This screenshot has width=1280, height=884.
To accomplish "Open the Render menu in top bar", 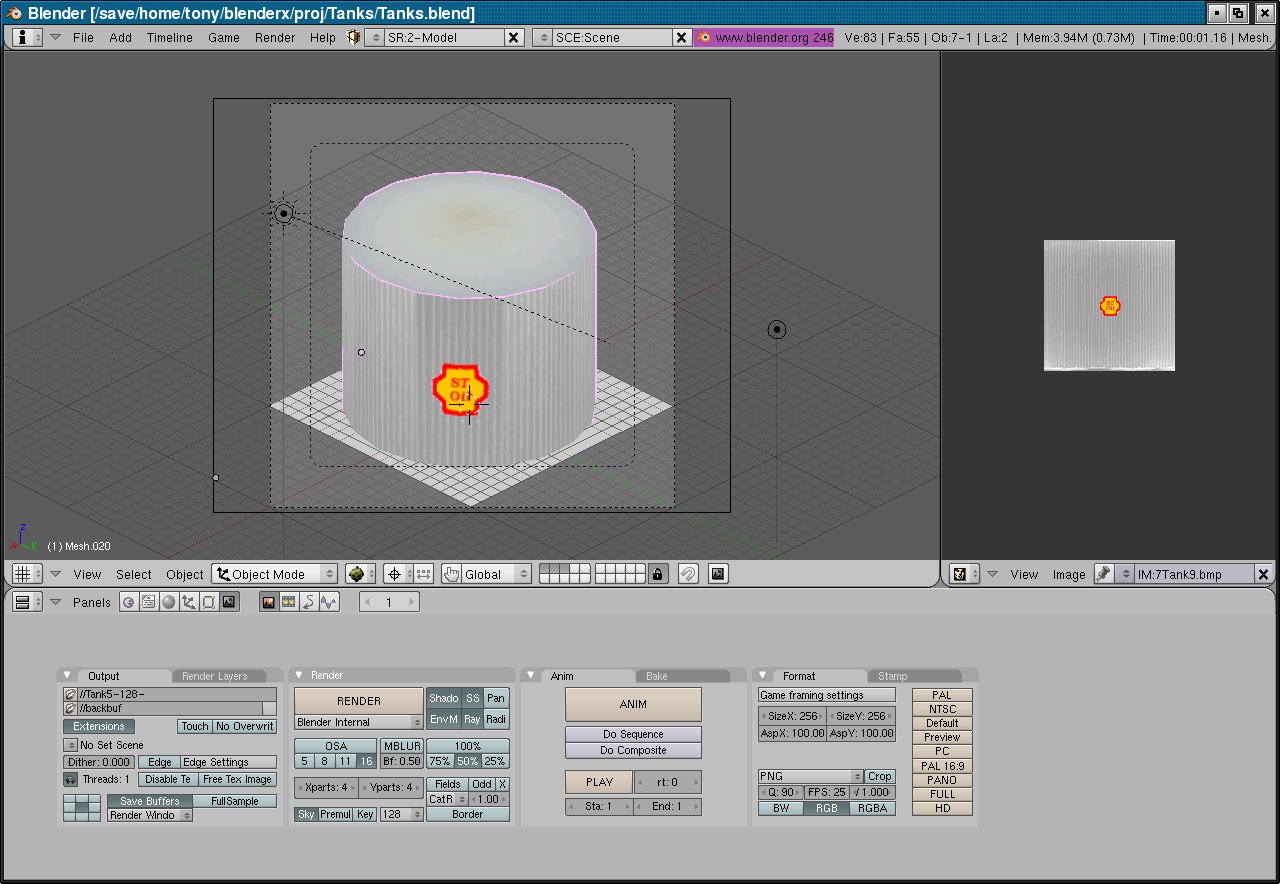I will tap(275, 37).
